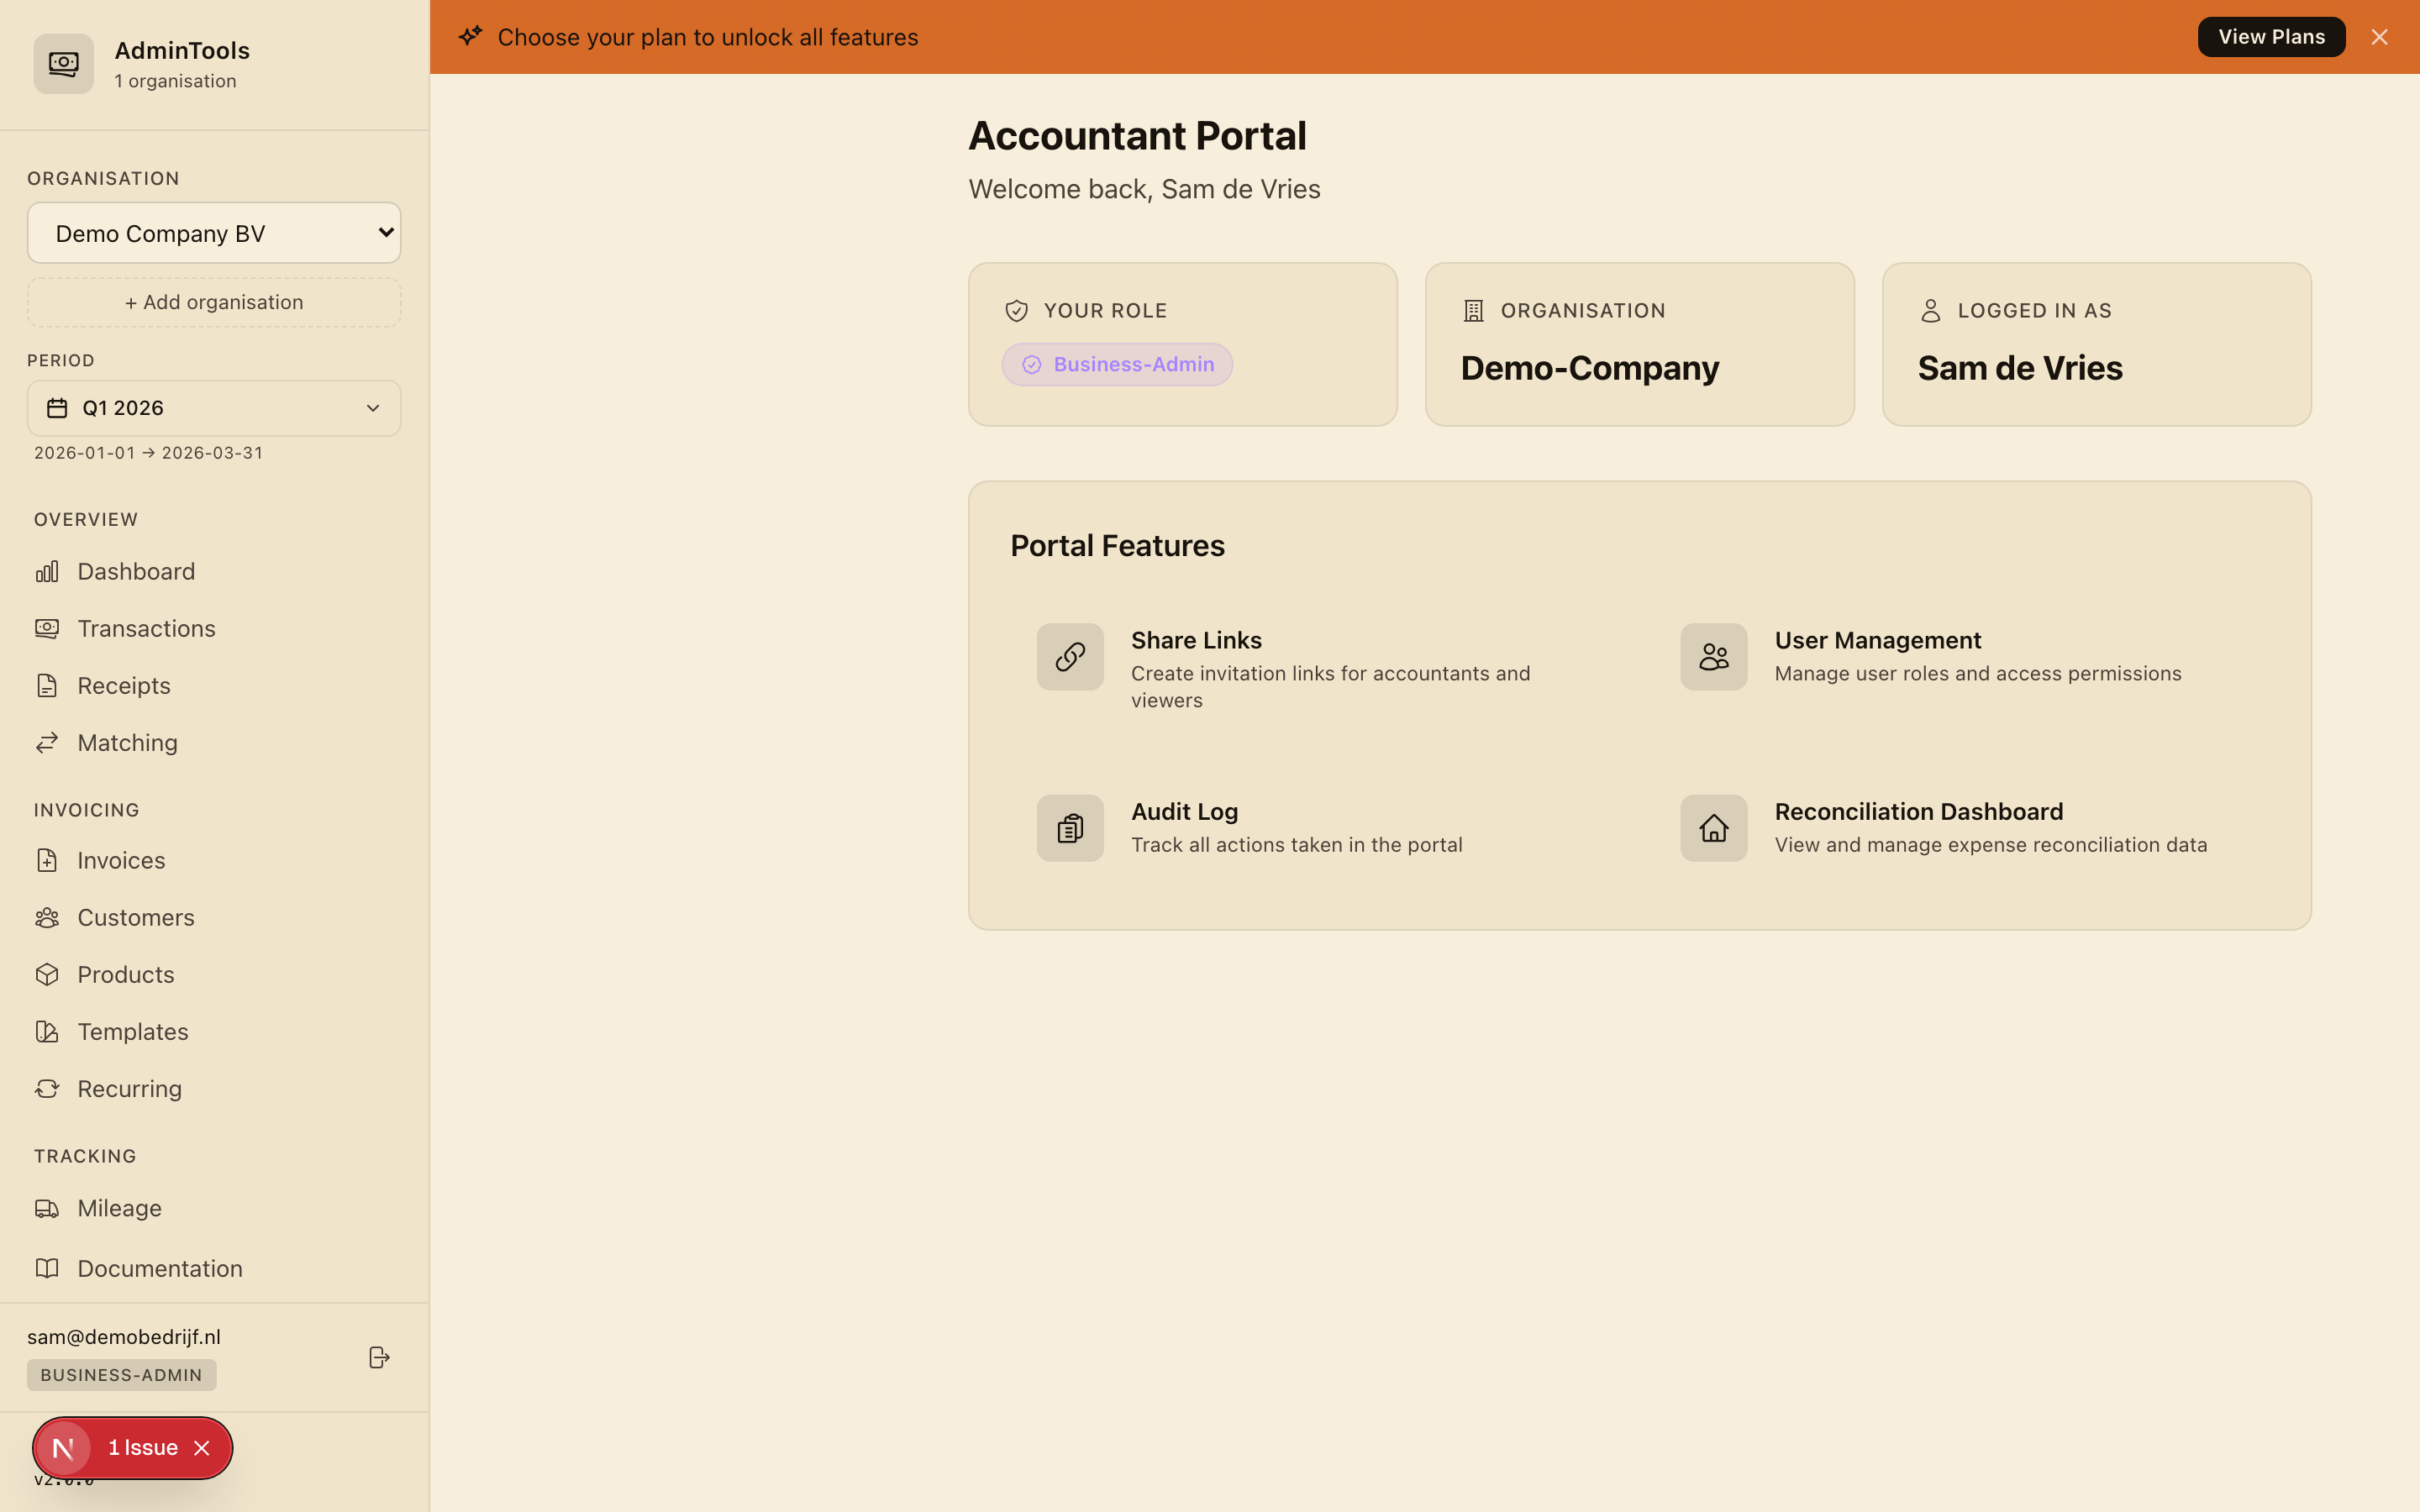Click the Share Links chain icon
This screenshot has width=2420, height=1512.
pos(1070,657)
